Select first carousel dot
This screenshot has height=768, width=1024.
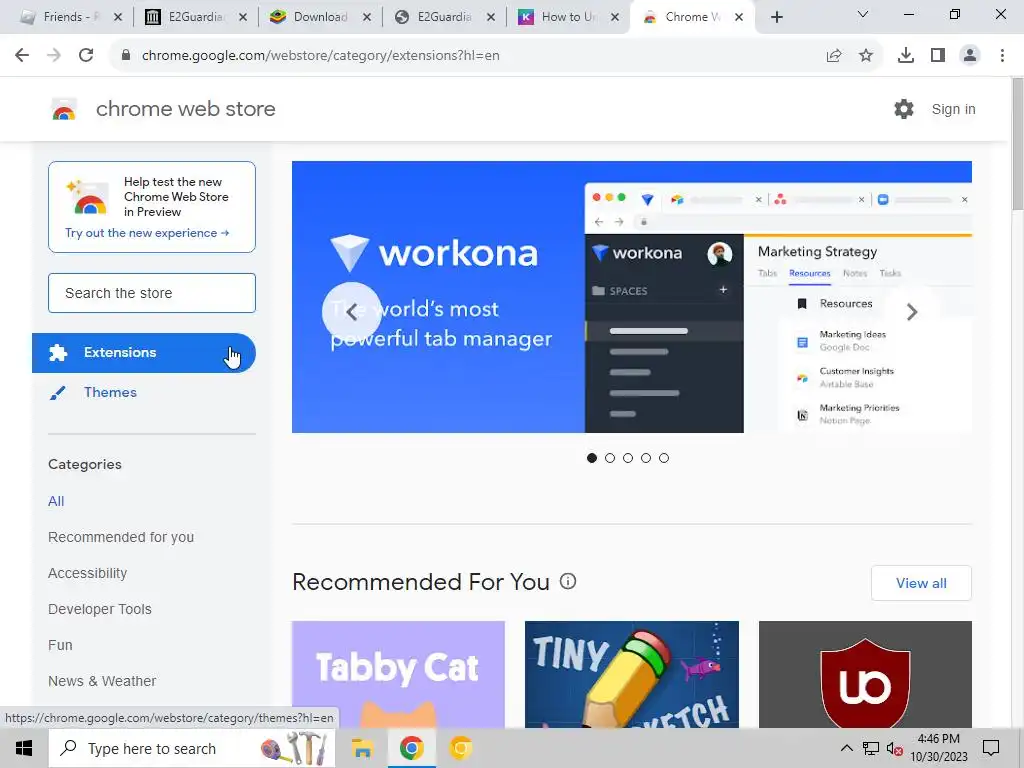(592, 458)
